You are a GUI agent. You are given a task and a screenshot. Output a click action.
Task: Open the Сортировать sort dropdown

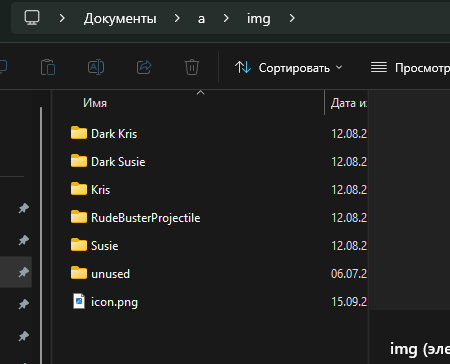click(289, 68)
